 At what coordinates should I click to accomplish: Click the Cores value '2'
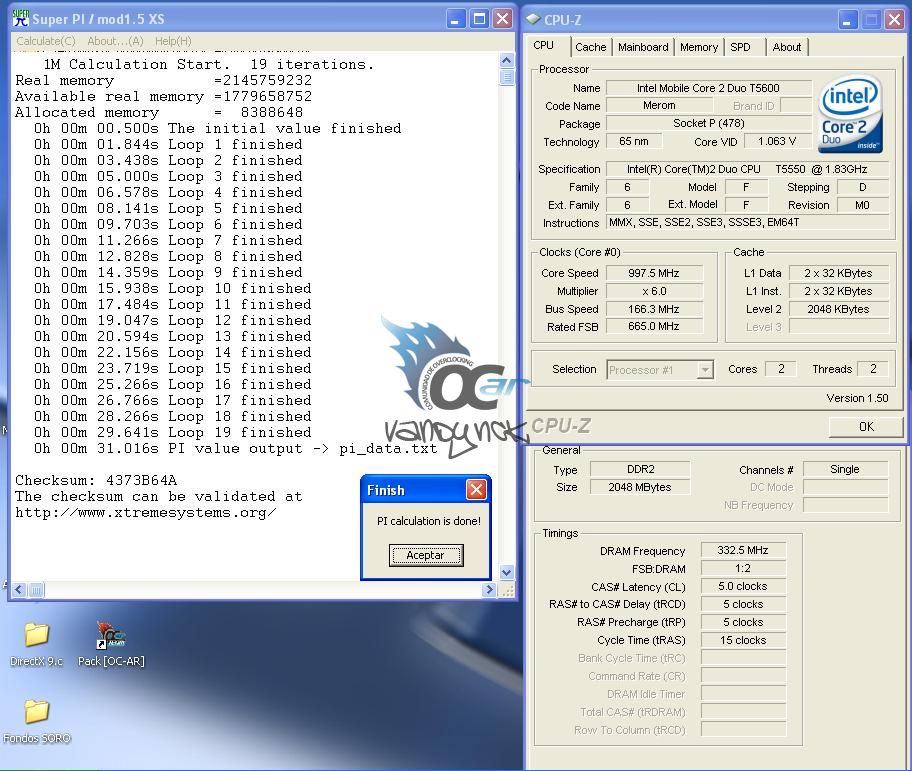pyautogui.click(x=781, y=369)
